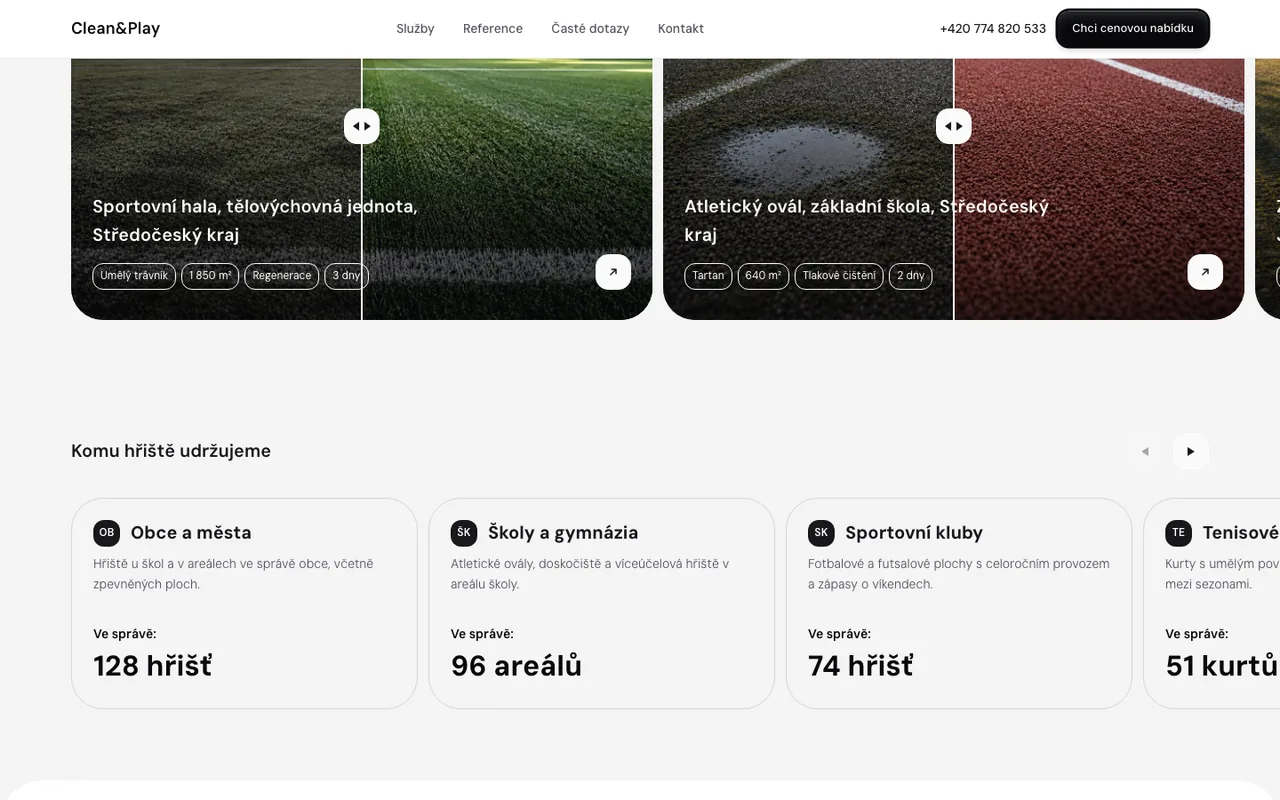1280x800 pixels.
Task: Select the Umělý trávník tag
Action: point(134,276)
